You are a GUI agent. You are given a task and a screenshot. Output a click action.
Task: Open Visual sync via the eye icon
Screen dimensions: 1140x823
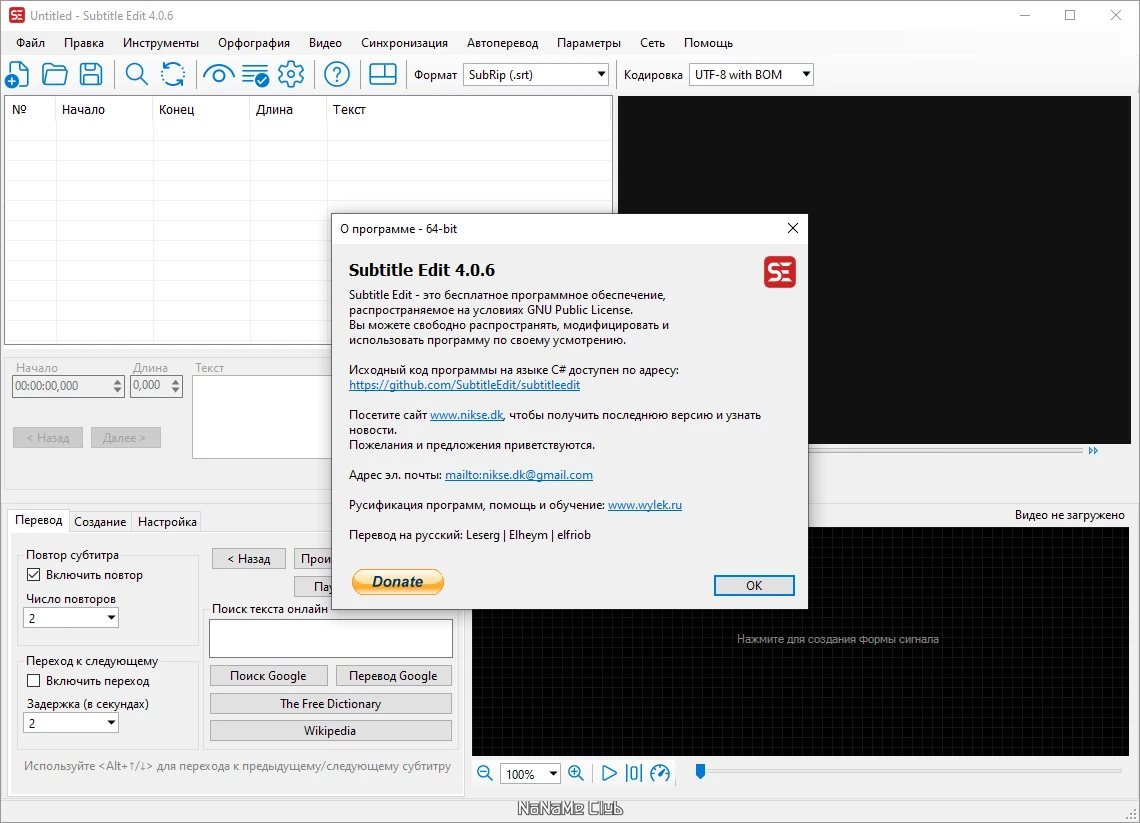click(x=219, y=74)
